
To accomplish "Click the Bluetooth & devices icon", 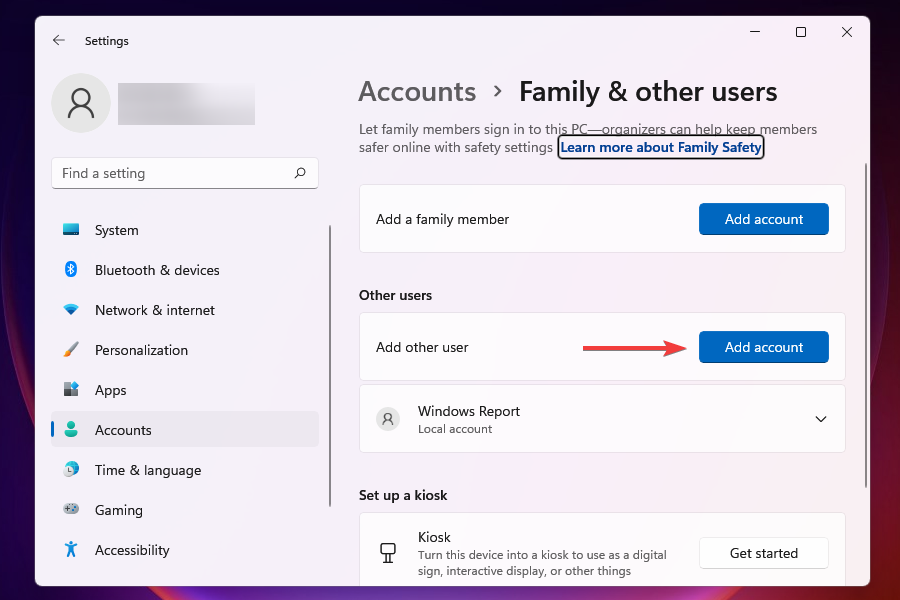I will click(x=71, y=270).
